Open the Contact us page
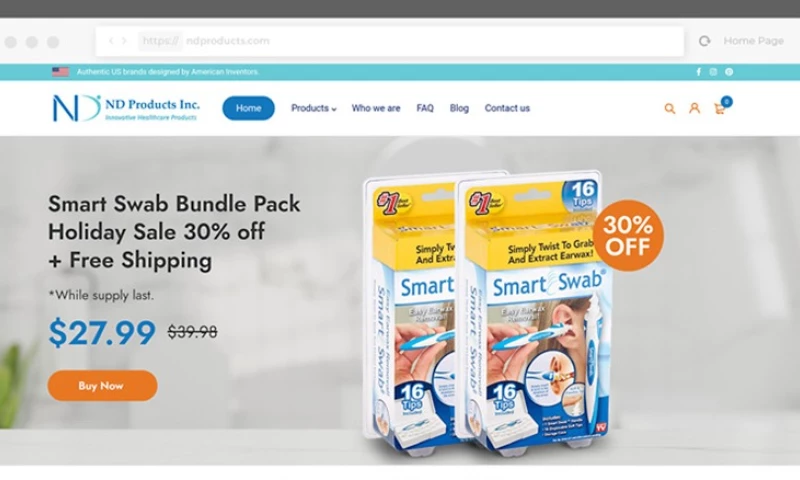The width and height of the screenshot is (800, 480). (507, 108)
